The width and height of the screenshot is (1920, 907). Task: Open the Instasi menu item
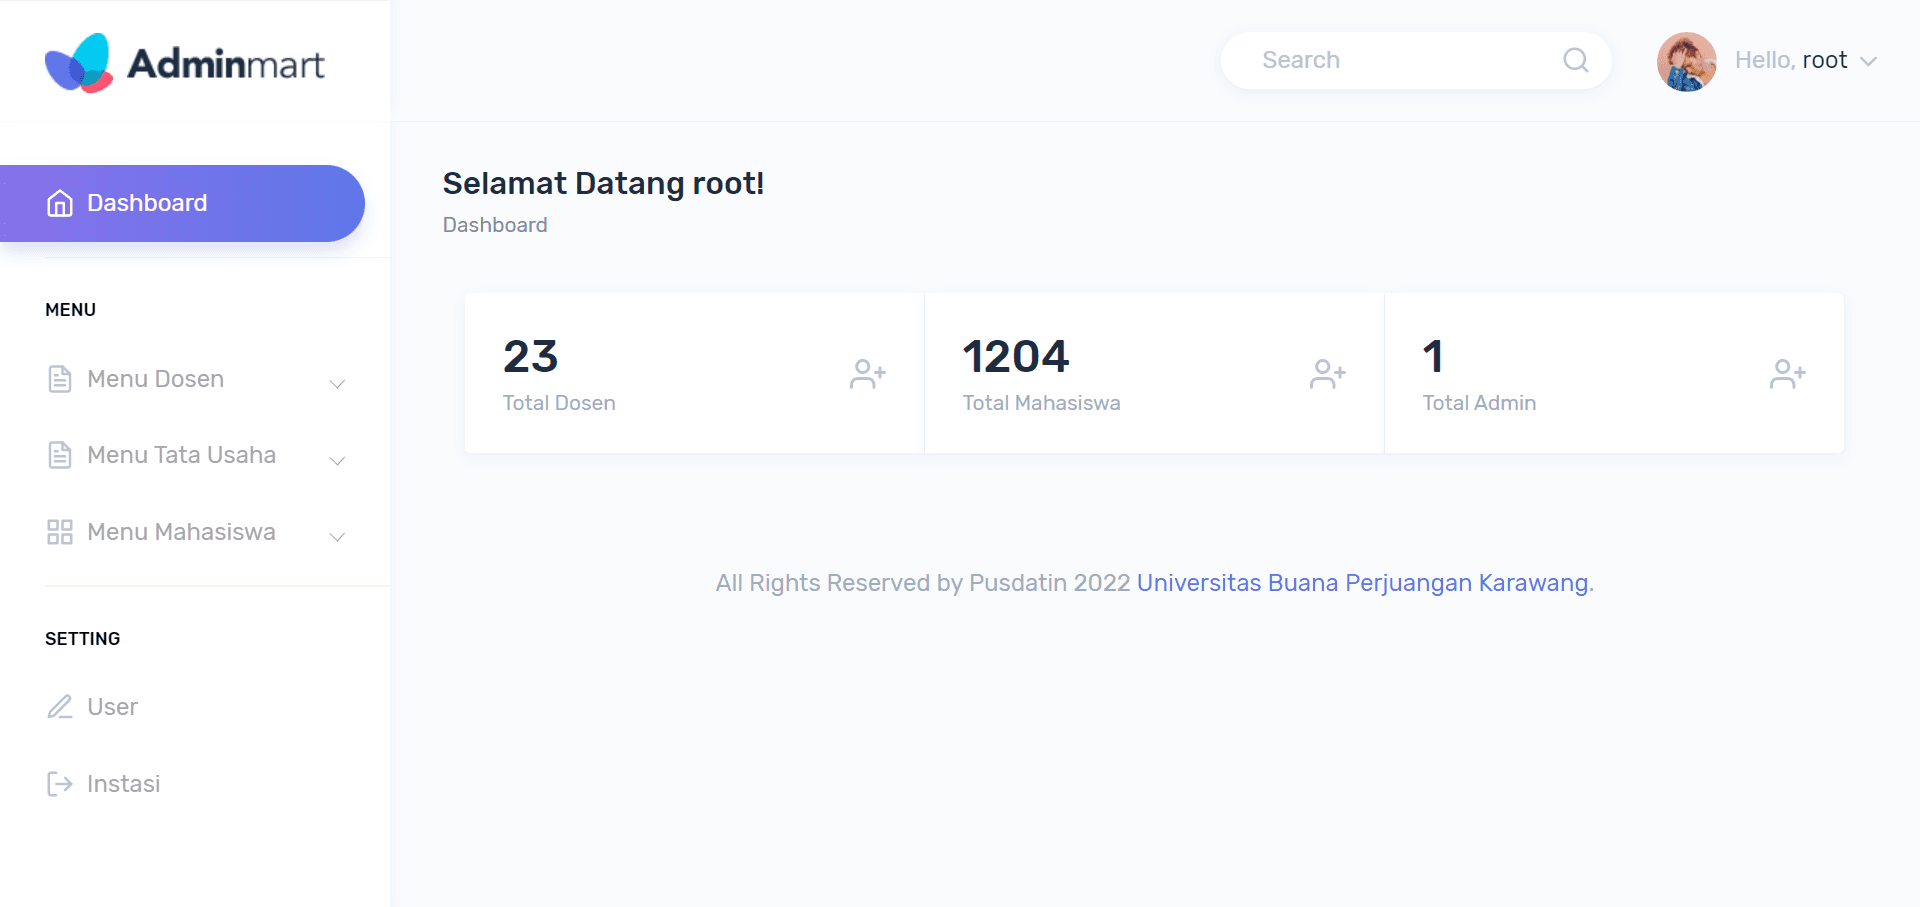[x=123, y=784]
